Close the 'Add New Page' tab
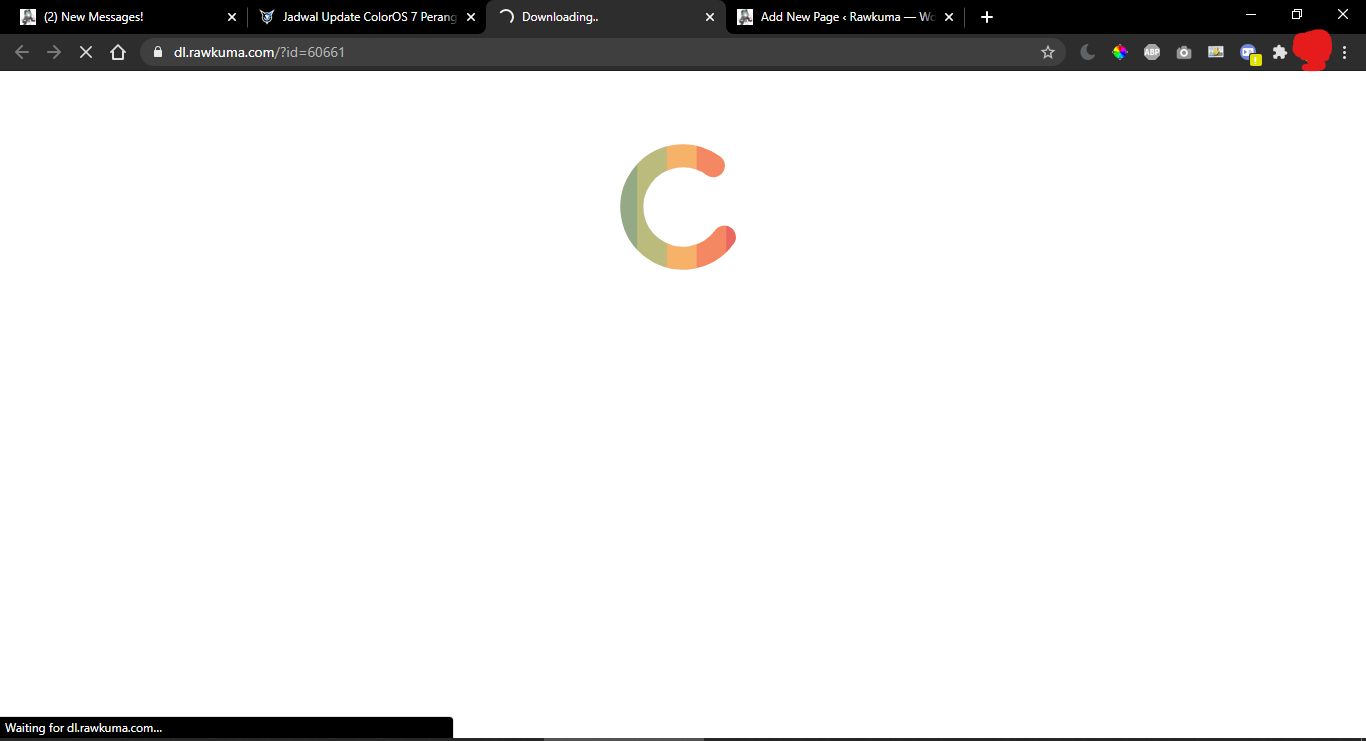Image resolution: width=1366 pixels, height=741 pixels. tap(949, 17)
